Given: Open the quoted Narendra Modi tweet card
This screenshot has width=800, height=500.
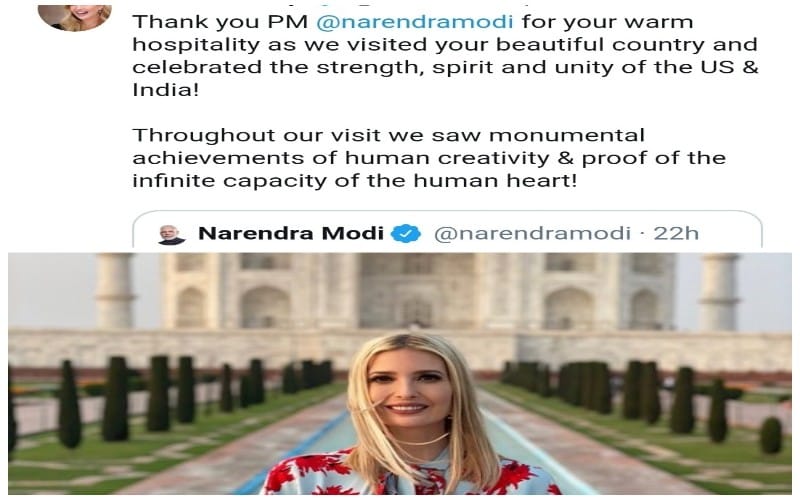Looking at the screenshot, I should 447,230.
